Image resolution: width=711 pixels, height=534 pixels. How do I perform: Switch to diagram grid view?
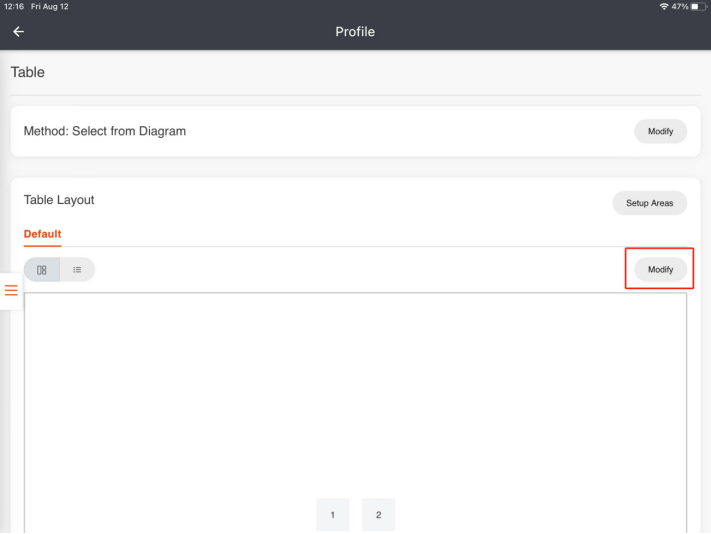pos(42,270)
